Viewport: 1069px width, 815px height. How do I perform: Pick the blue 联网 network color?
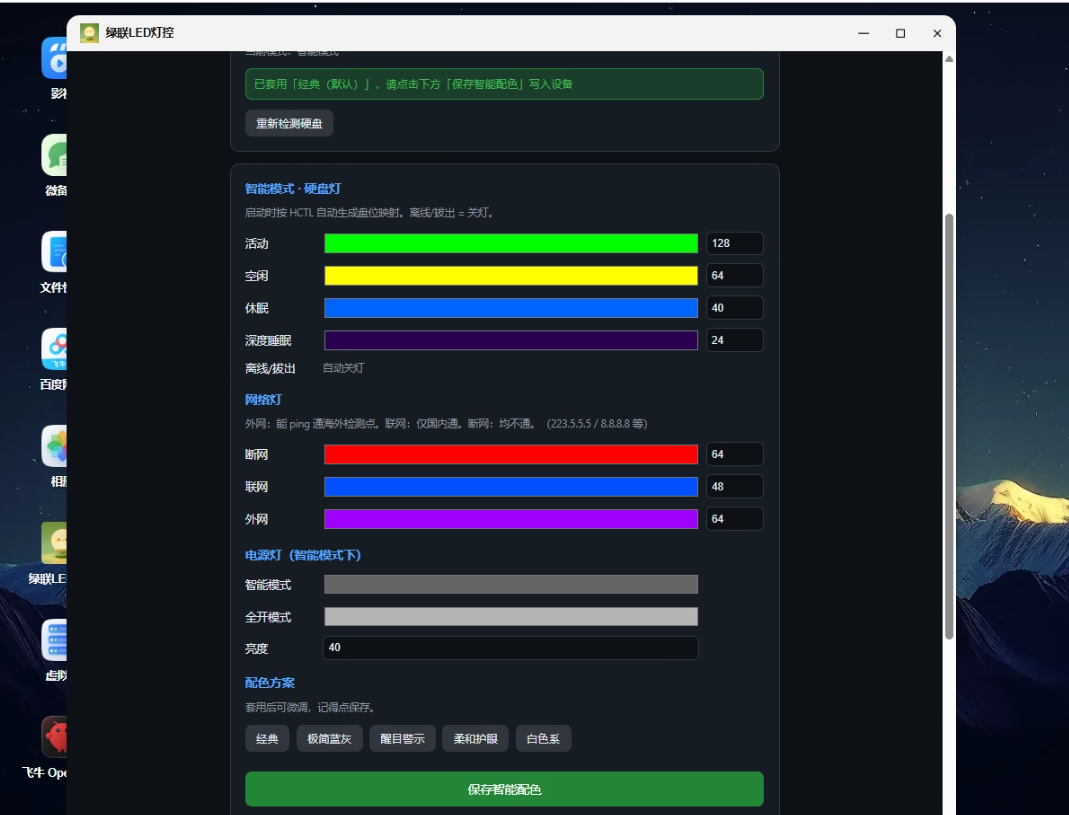(x=511, y=487)
